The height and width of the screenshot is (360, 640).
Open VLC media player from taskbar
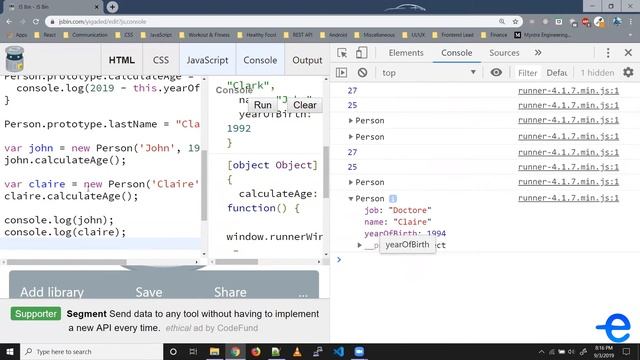(297, 351)
